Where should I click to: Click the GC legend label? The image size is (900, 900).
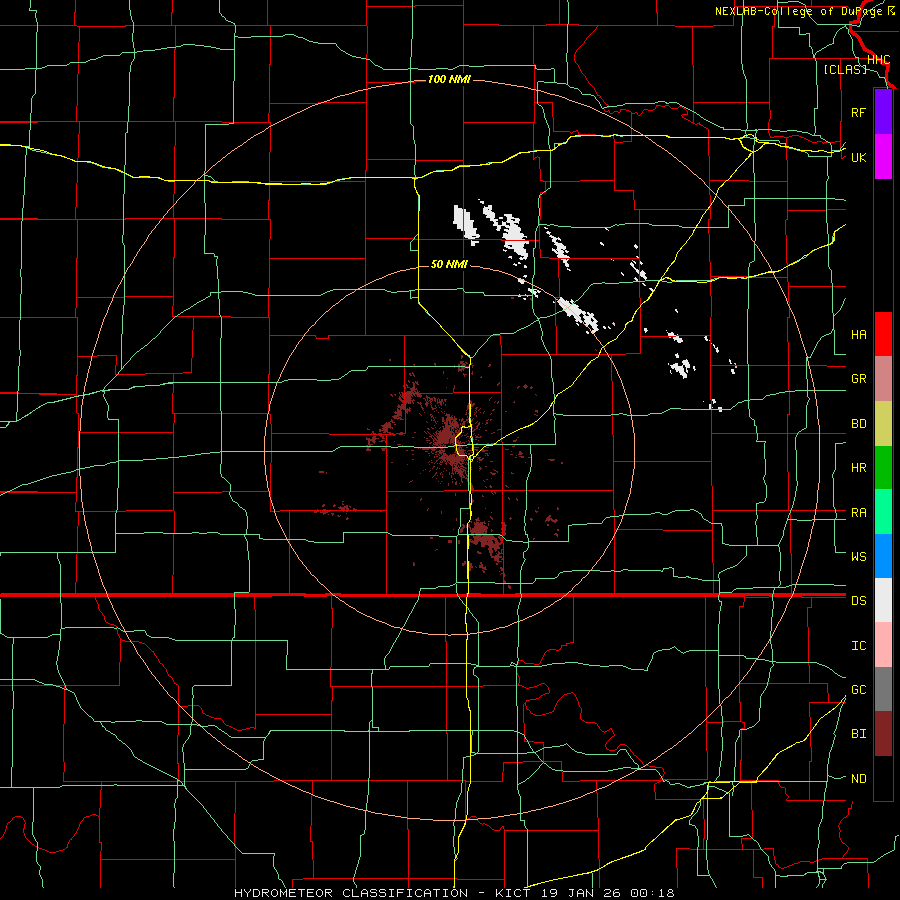pyautogui.click(x=858, y=689)
